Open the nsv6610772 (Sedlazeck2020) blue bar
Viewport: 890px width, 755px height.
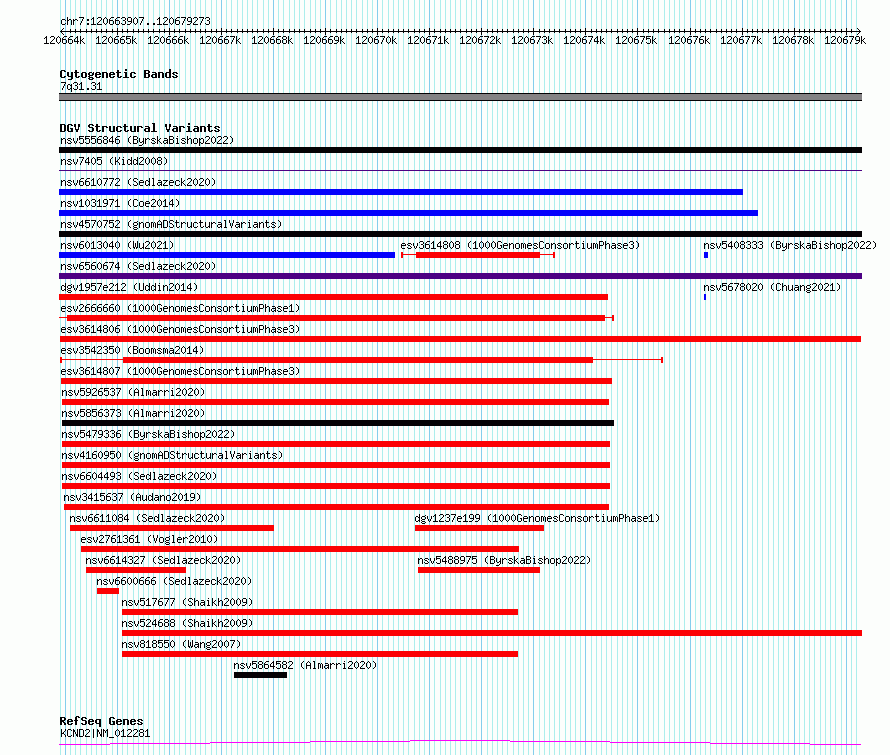coord(401,192)
